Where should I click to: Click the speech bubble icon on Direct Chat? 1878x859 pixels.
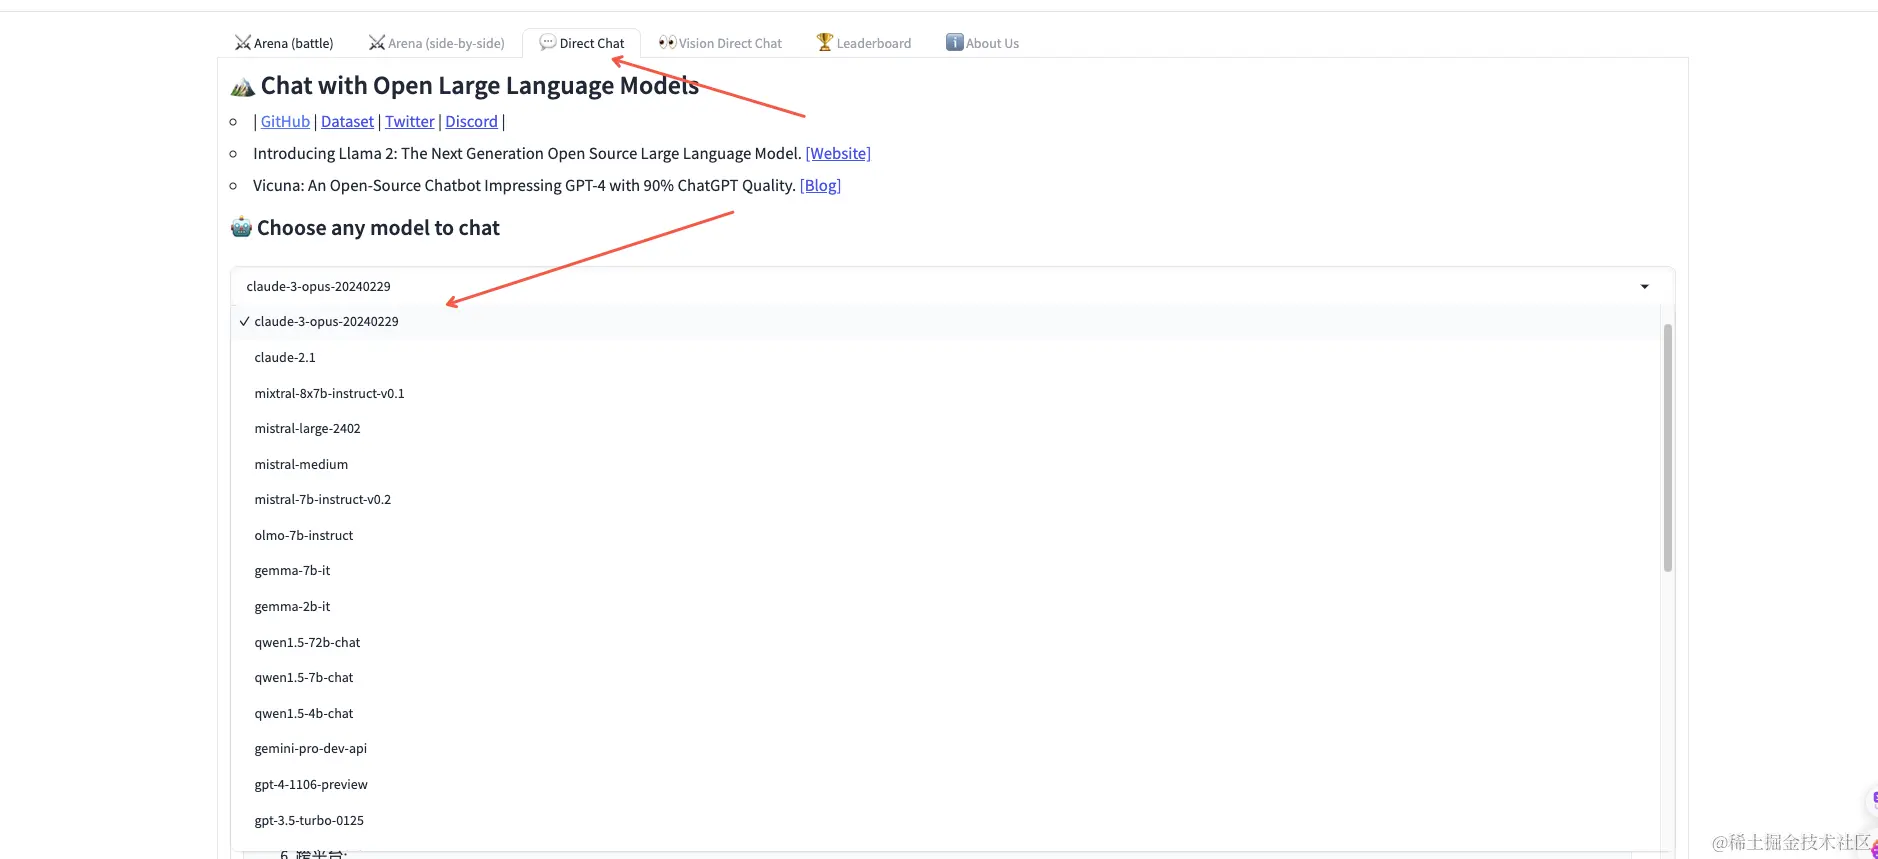[x=548, y=42]
